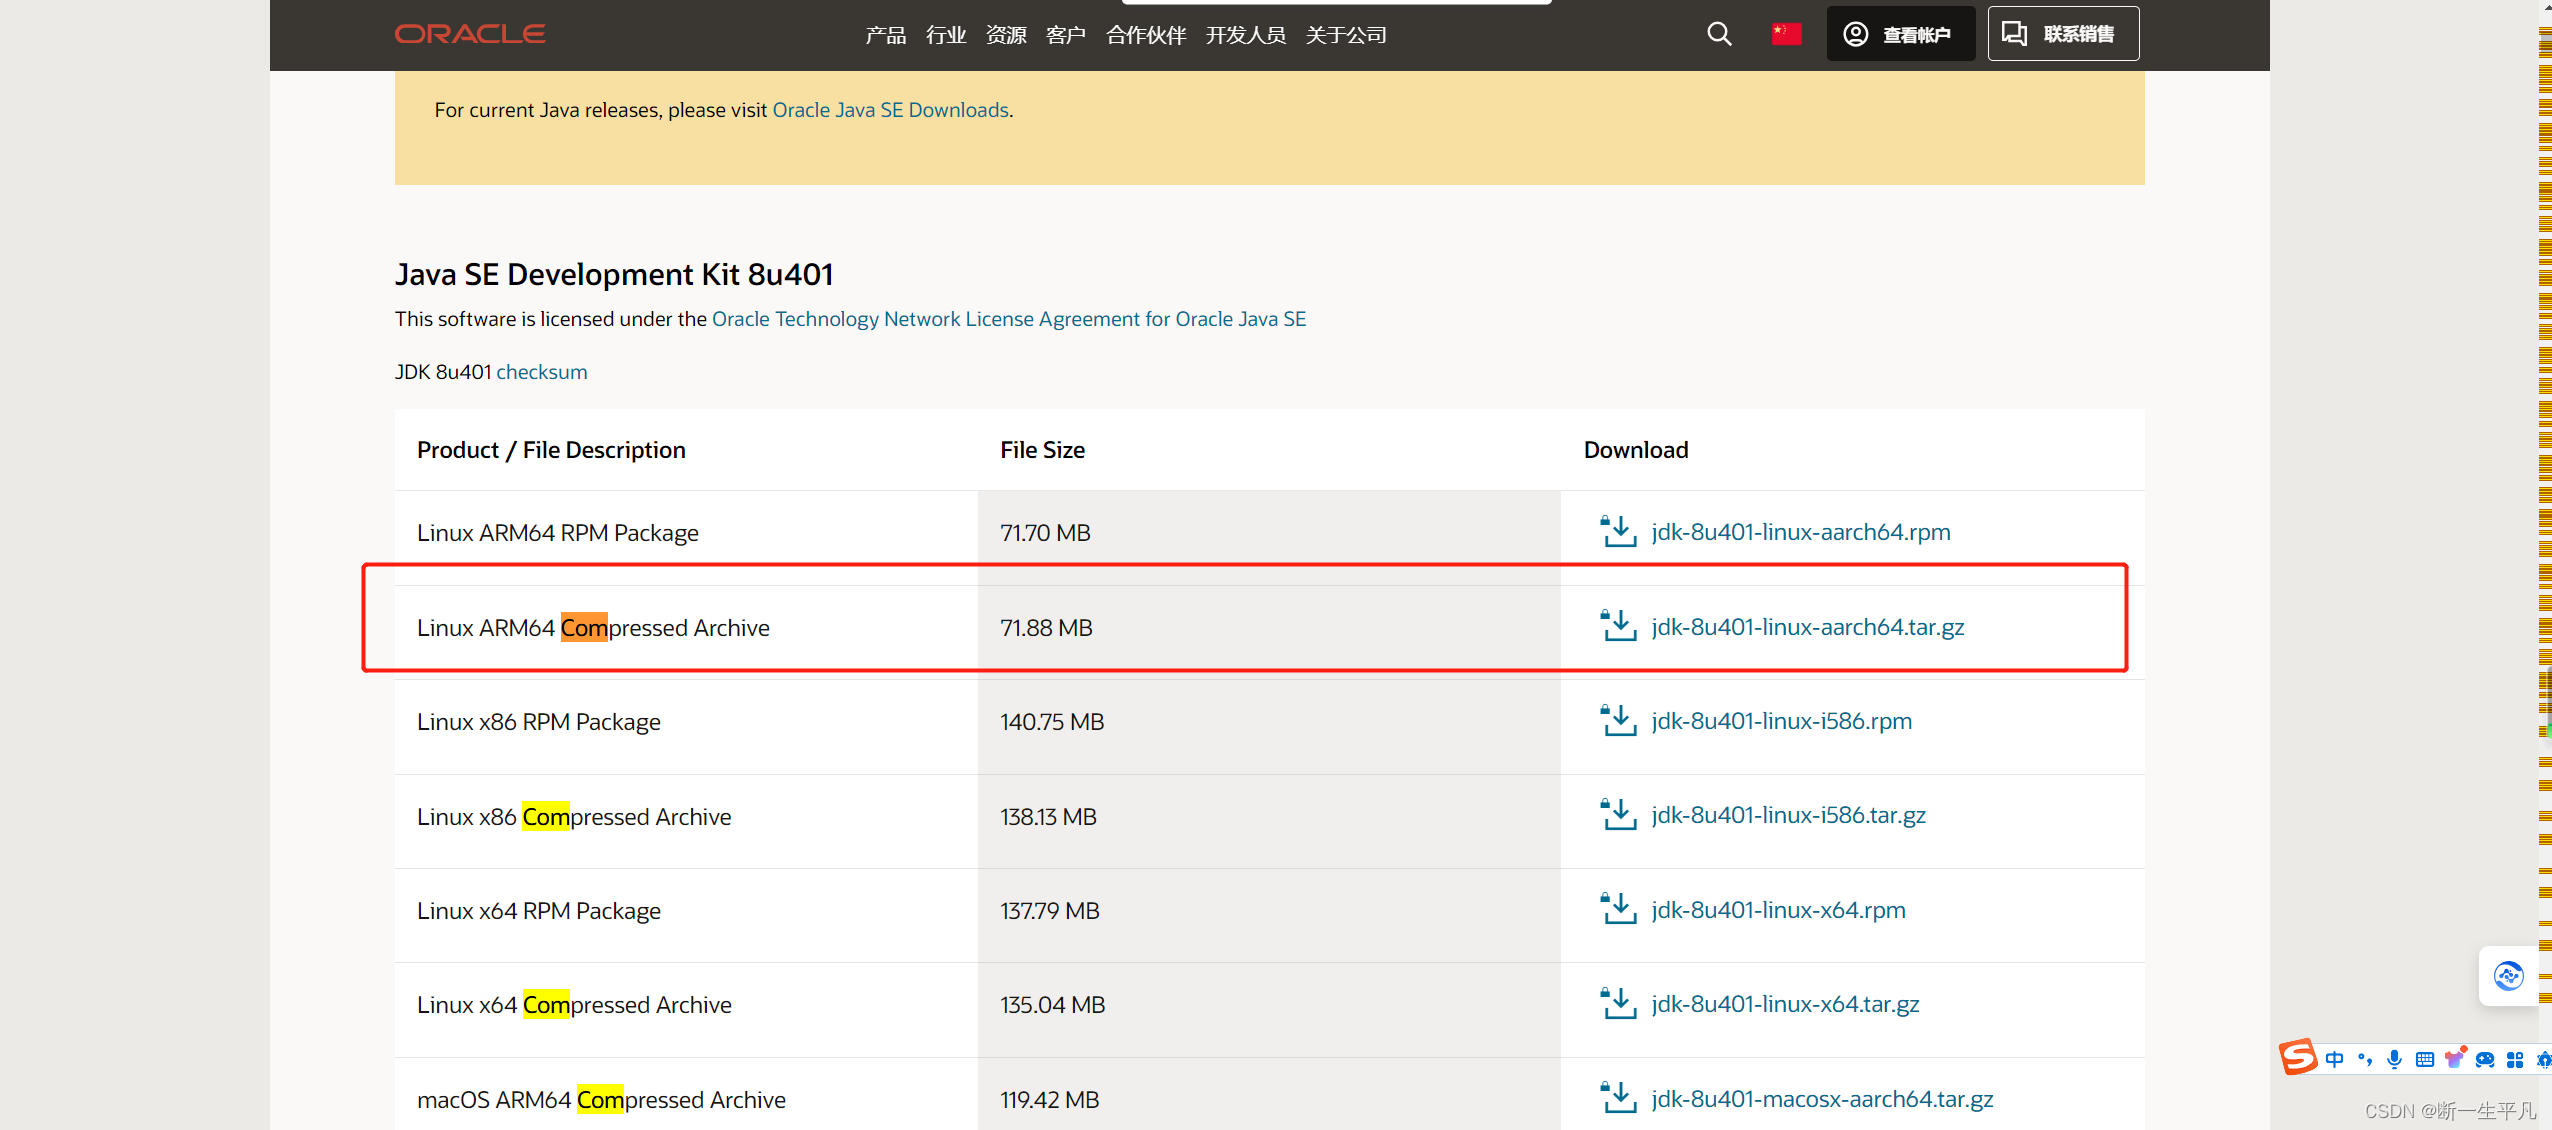2552x1130 pixels.
Task: Click the file size value 135.04 MB
Action: coord(1053,1005)
